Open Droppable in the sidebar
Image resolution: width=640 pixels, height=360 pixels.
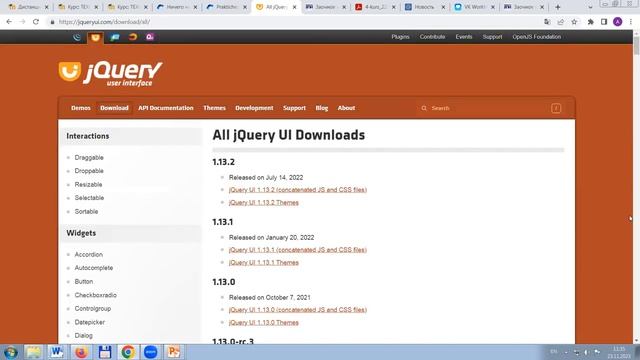coord(89,171)
